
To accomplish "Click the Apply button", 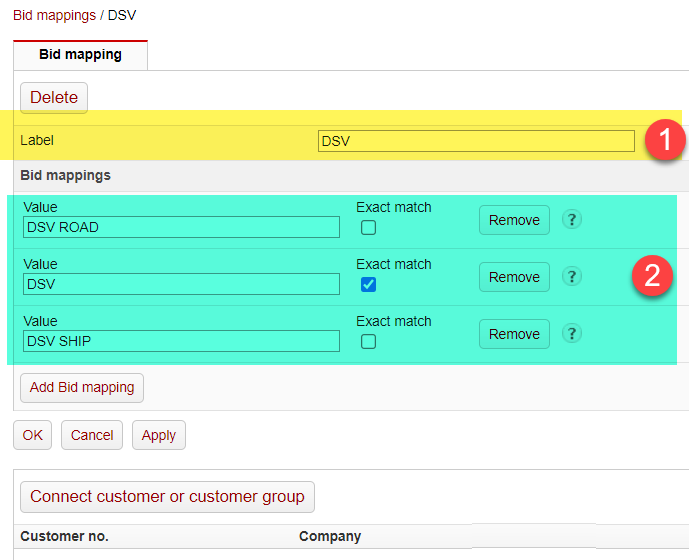I will (x=159, y=435).
